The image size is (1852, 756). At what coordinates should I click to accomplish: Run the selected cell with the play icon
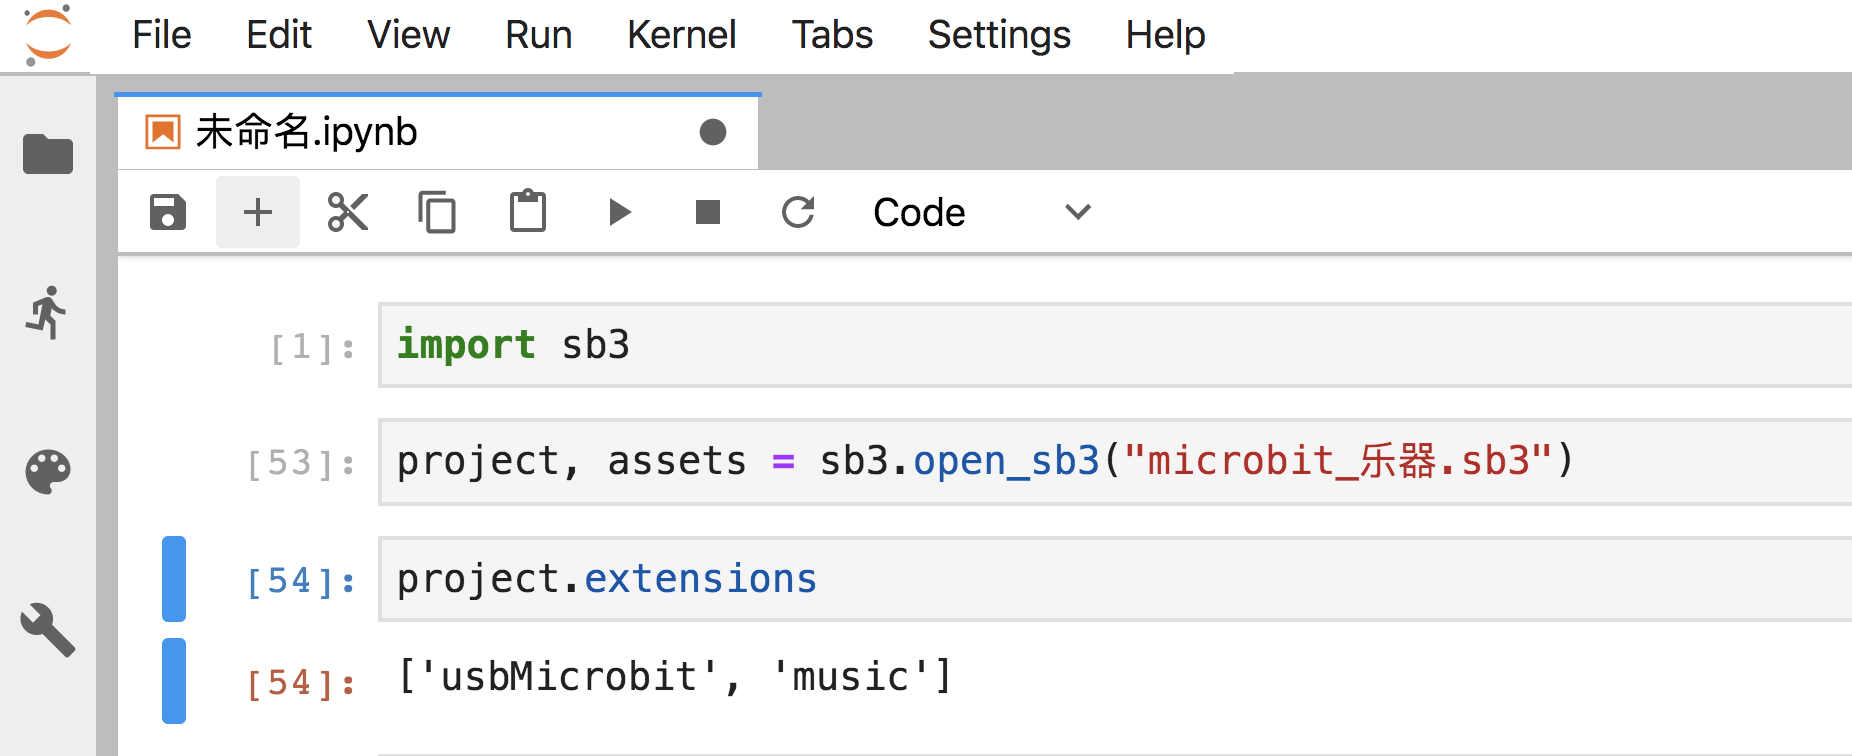pyautogui.click(x=620, y=212)
